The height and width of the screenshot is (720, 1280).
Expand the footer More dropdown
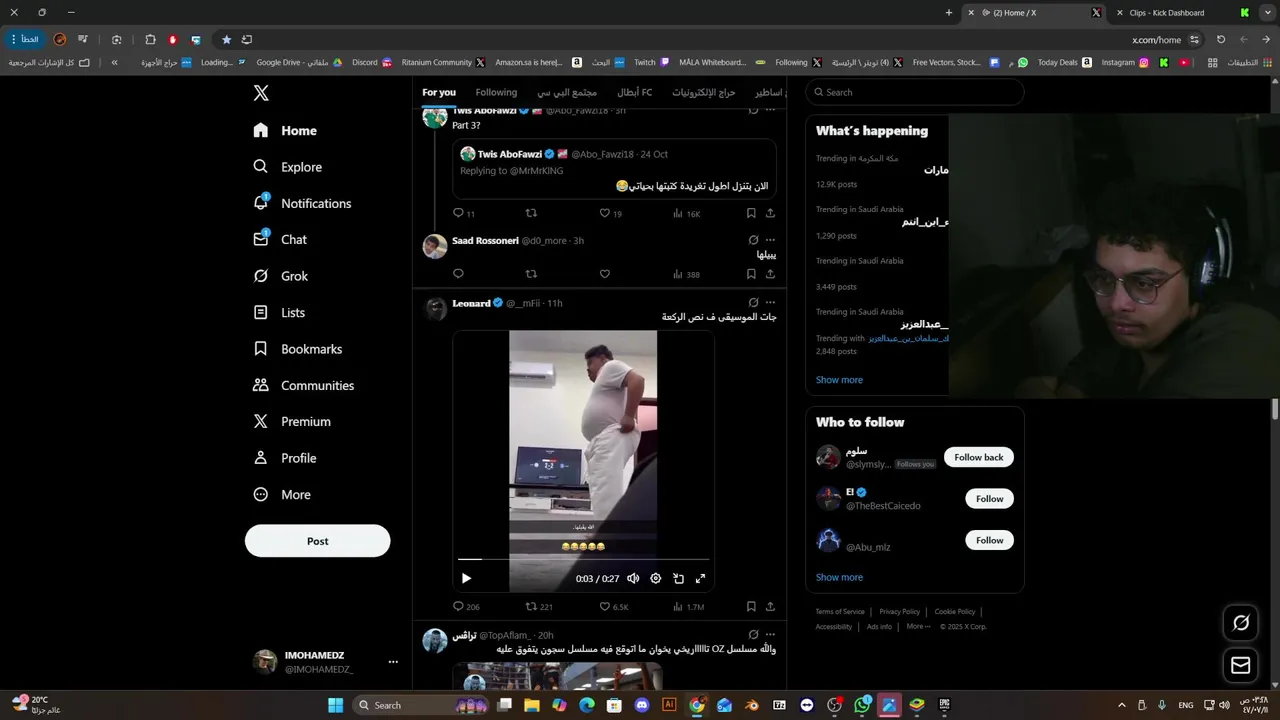919,627
